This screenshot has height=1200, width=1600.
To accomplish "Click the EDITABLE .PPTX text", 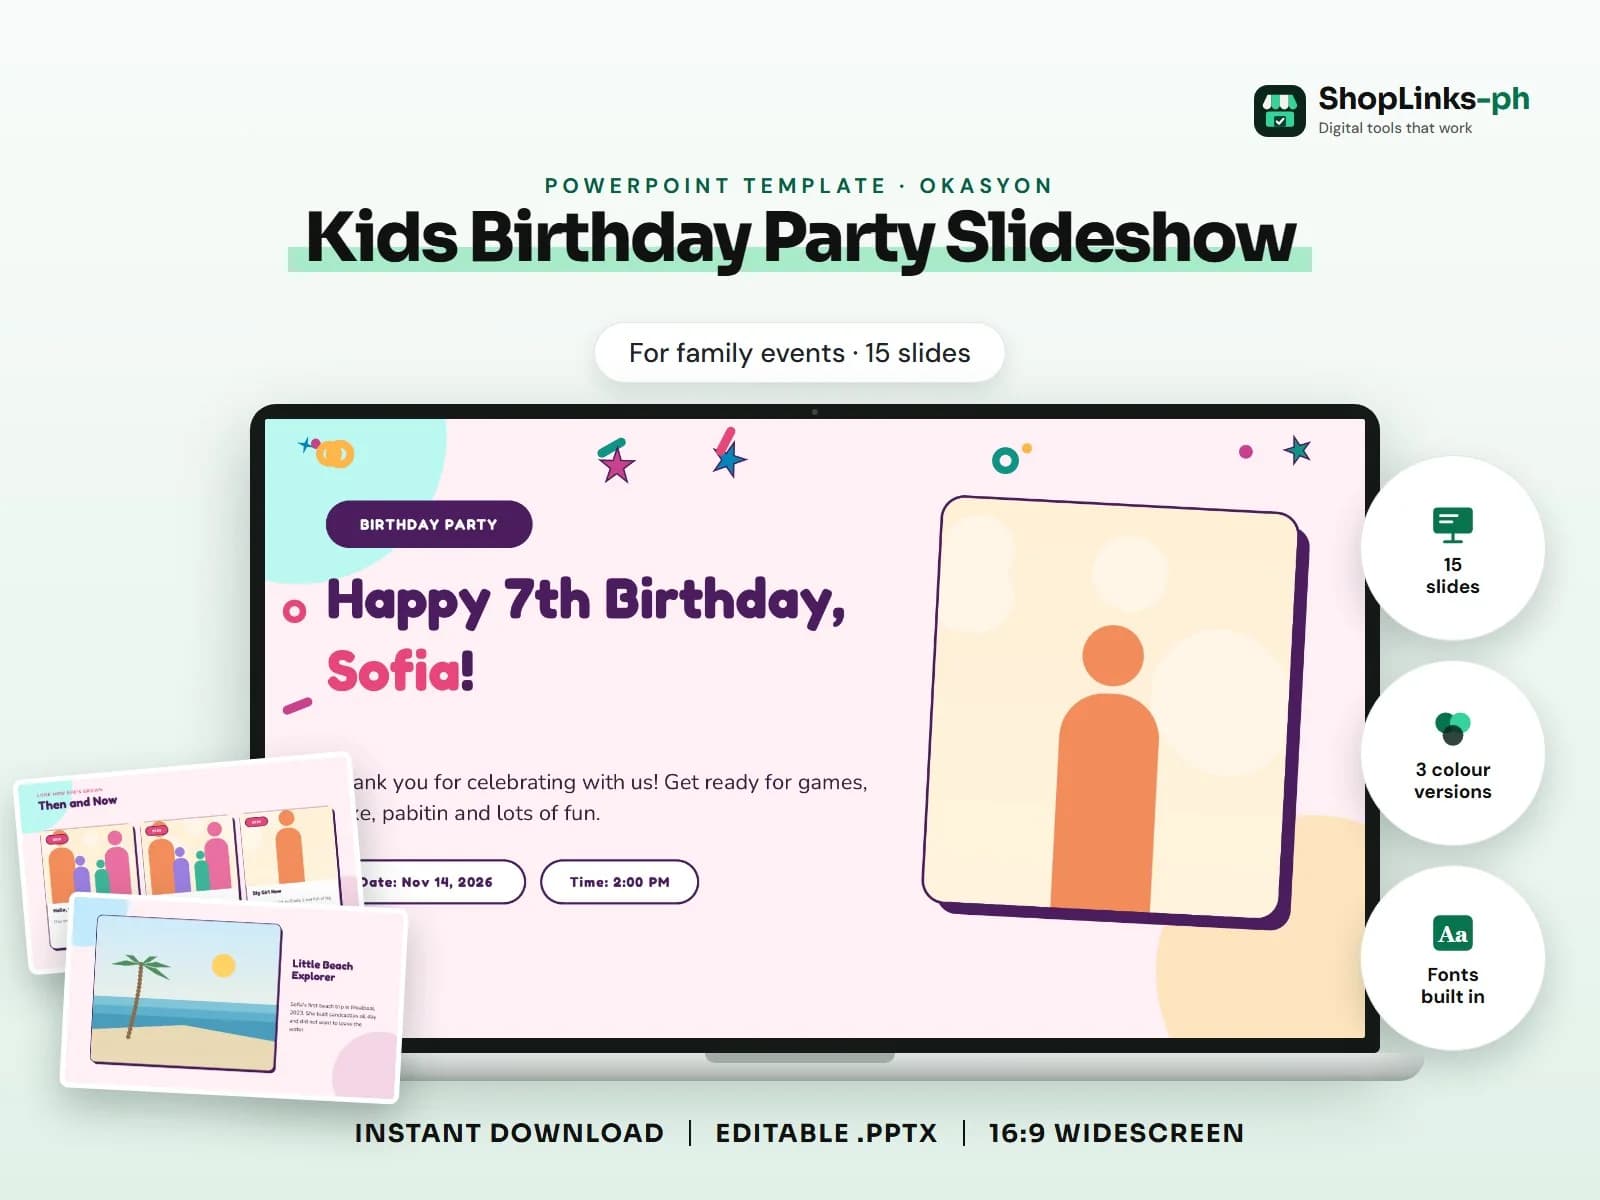I will click(x=826, y=1133).
